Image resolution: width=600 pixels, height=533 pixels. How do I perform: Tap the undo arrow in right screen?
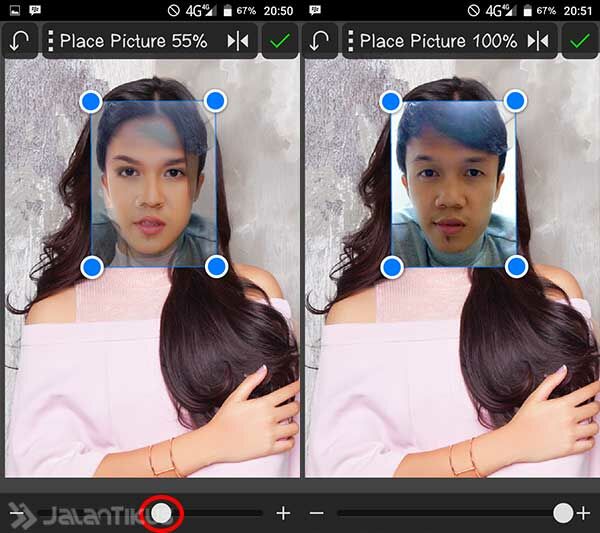[x=319, y=41]
